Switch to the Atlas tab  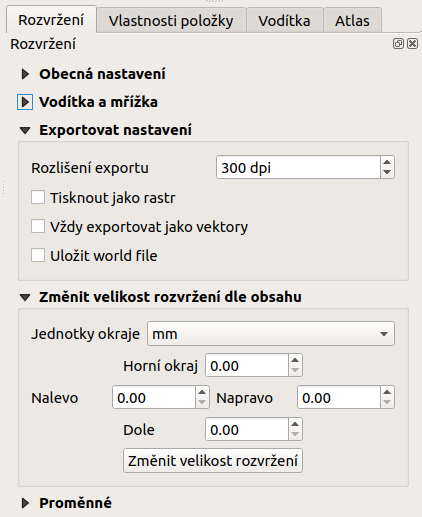coord(352,21)
